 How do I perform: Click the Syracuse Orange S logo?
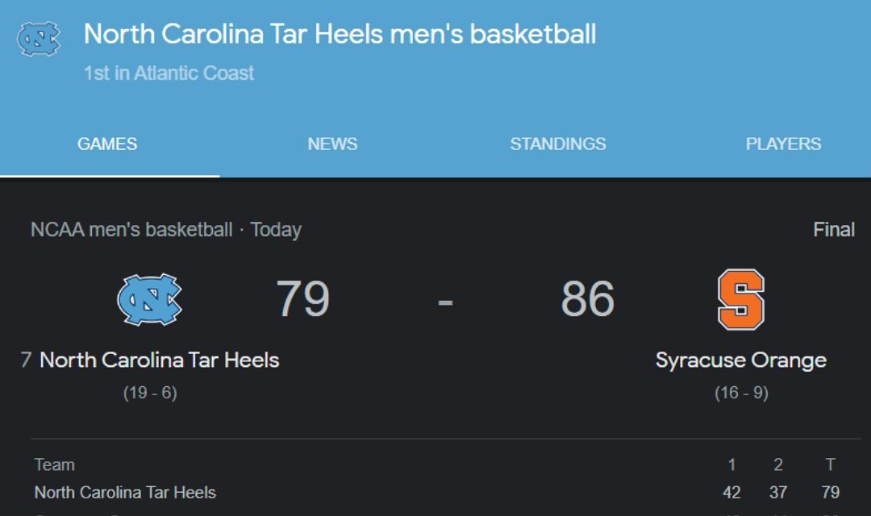pyautogui.click(x=741, y=300)
